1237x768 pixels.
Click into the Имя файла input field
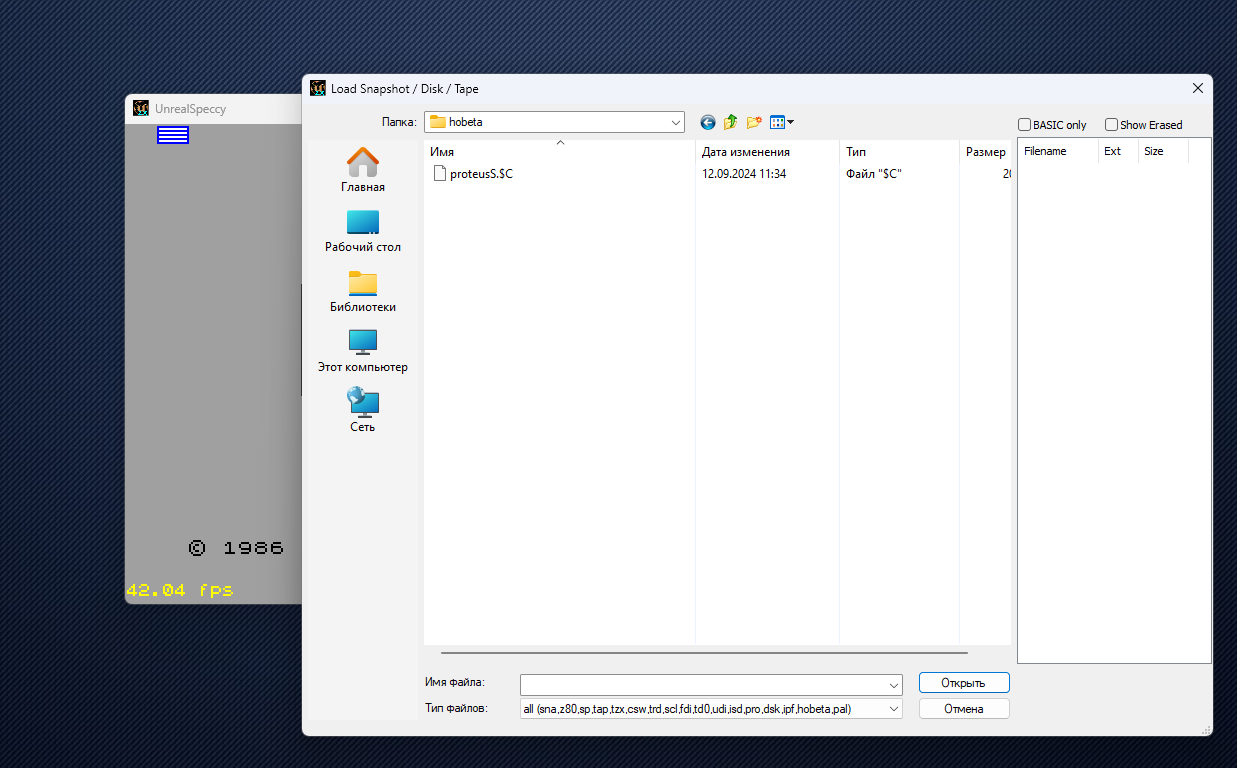click(703, 684)
